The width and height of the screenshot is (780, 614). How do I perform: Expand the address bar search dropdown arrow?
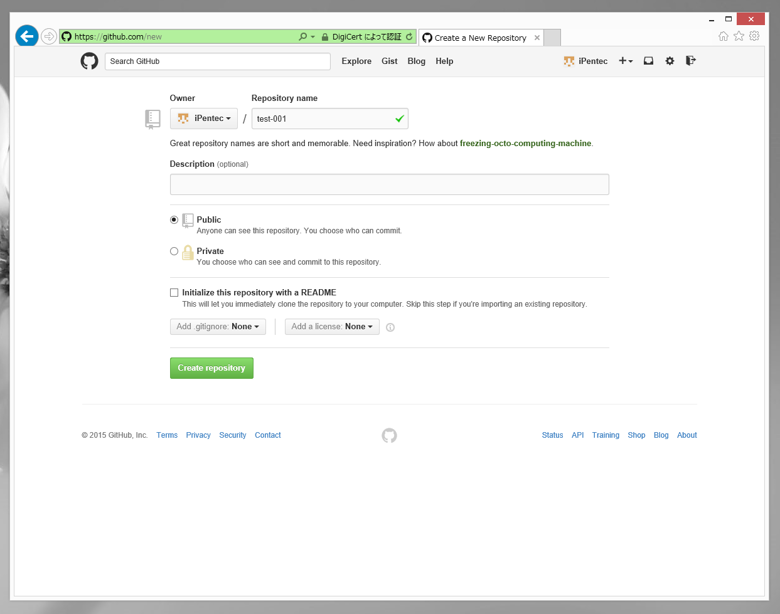tap(313, 37)
